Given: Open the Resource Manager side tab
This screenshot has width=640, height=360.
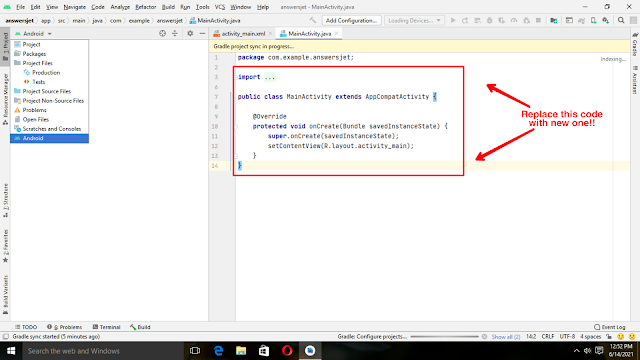Looking at the screenshot, I should click(5, 99).
